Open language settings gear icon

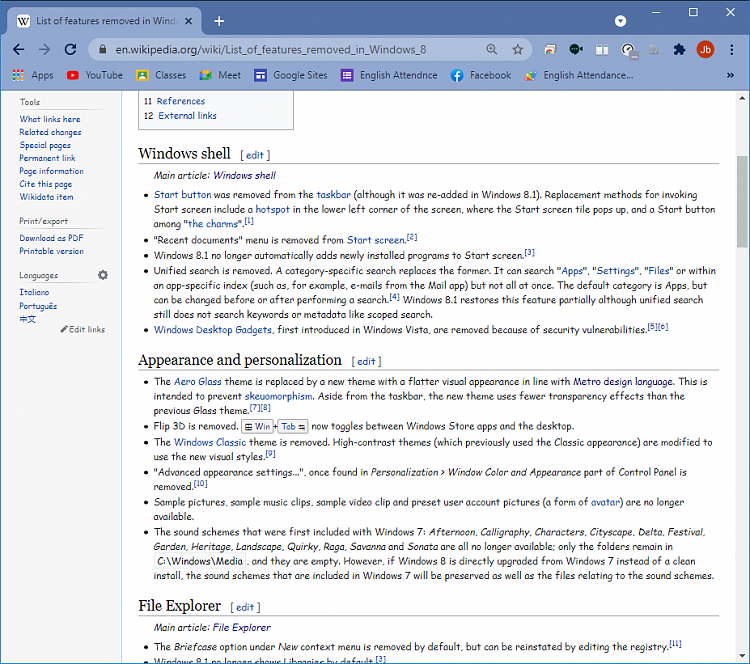pos(103,275)
